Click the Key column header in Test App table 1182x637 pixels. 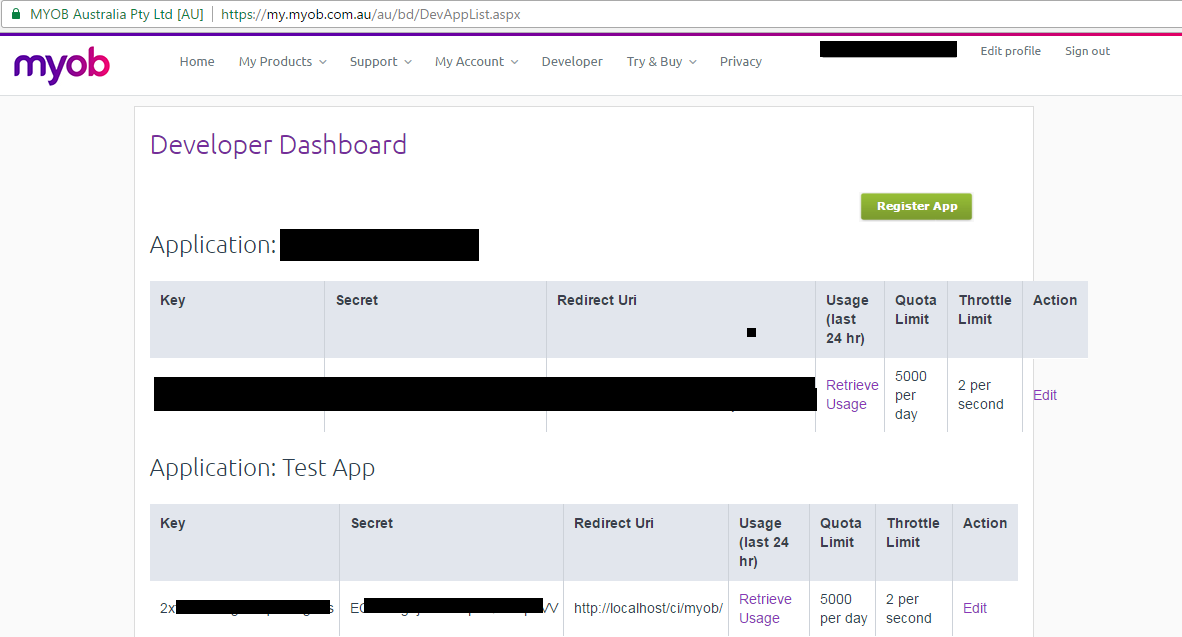click(171, 522)
